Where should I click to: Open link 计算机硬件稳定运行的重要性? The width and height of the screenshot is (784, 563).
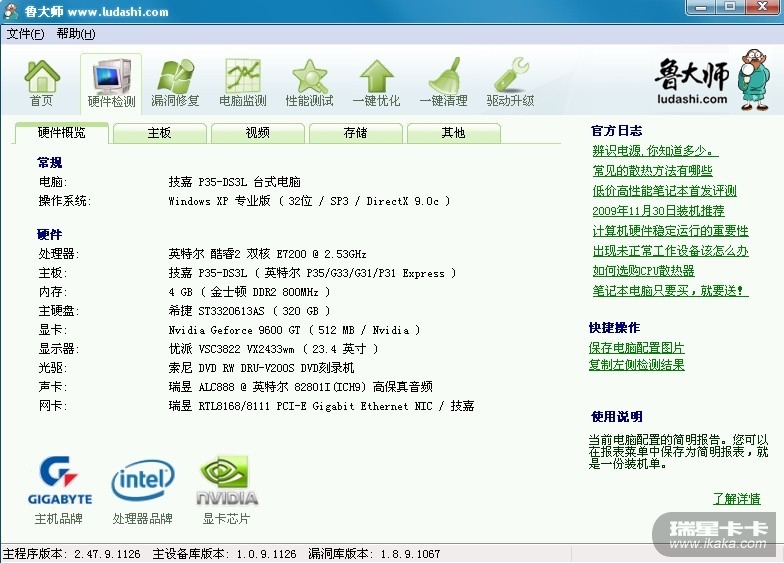coord(670,231)
